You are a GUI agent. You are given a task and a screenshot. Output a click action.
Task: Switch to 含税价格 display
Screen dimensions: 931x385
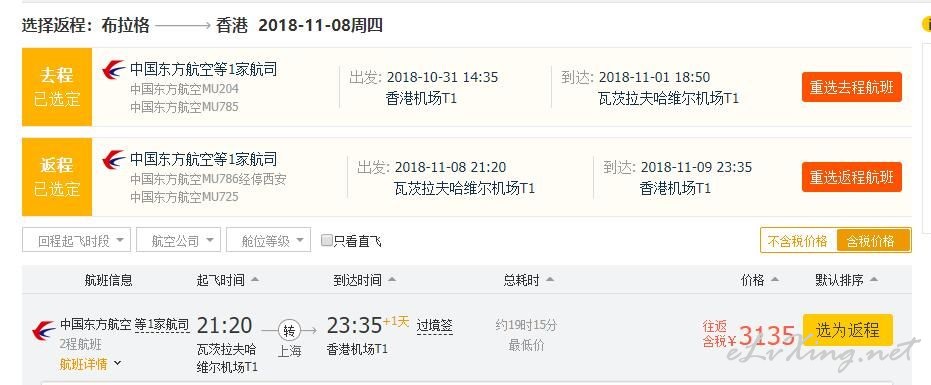click(x=872, y=241)
